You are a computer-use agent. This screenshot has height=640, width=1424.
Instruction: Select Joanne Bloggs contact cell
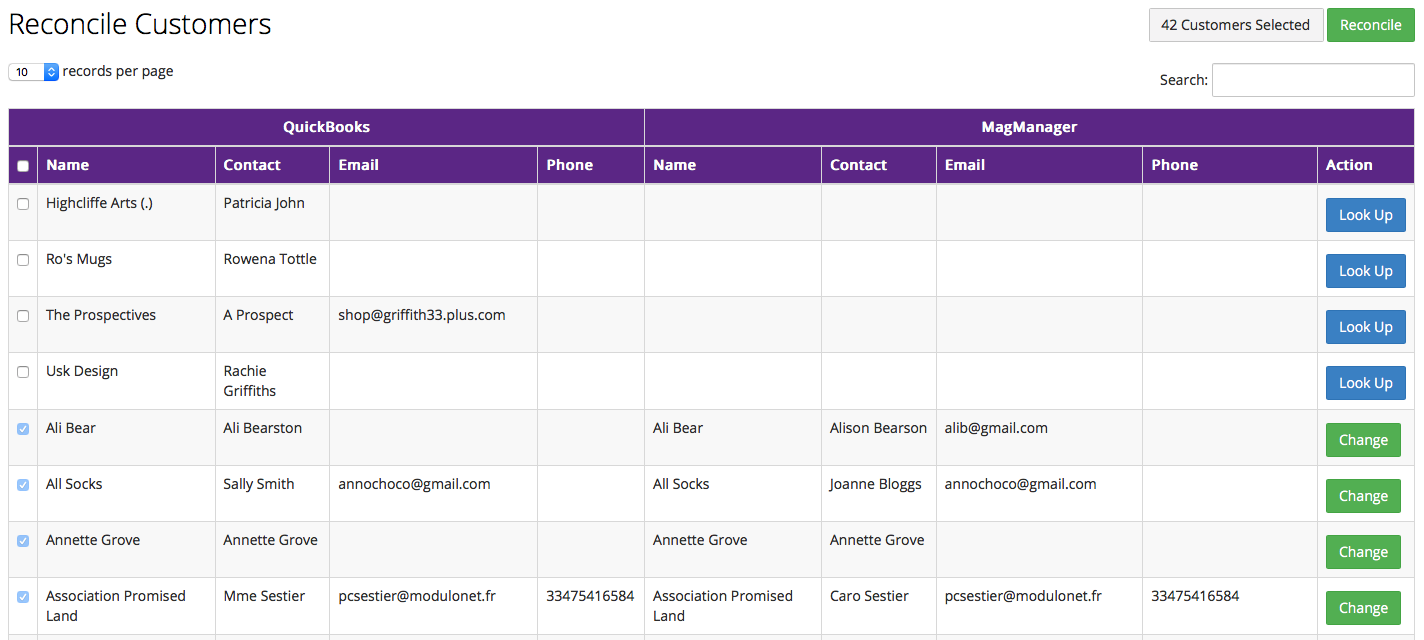878,494
